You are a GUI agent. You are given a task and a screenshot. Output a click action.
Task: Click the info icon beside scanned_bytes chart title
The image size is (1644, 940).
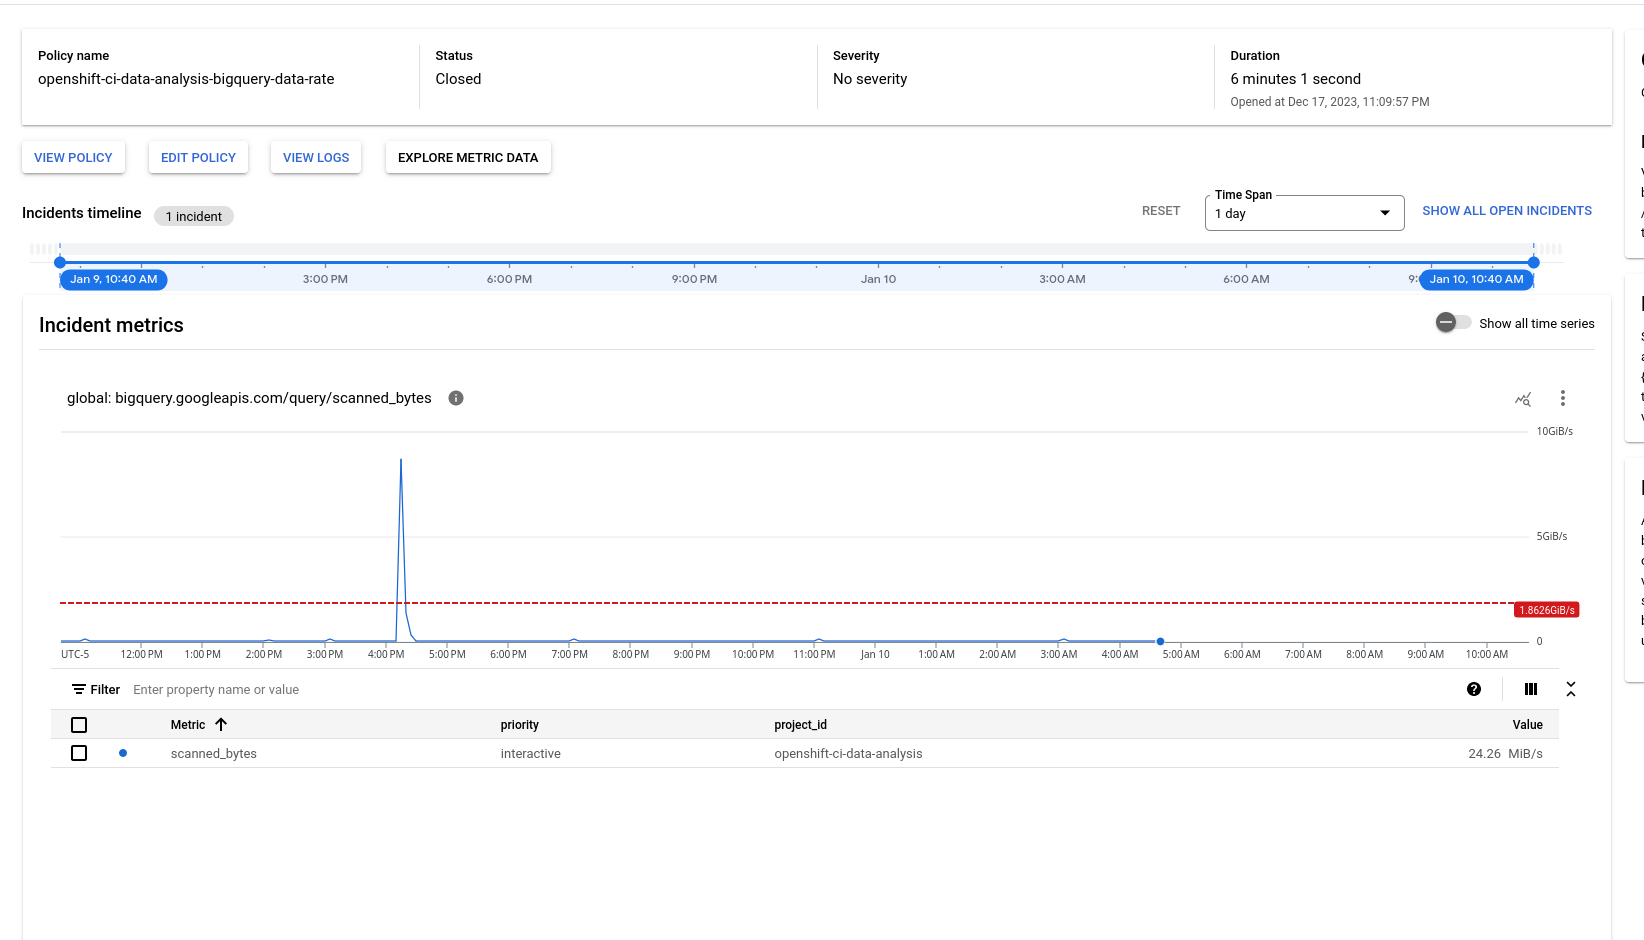[x=456, y=398]
